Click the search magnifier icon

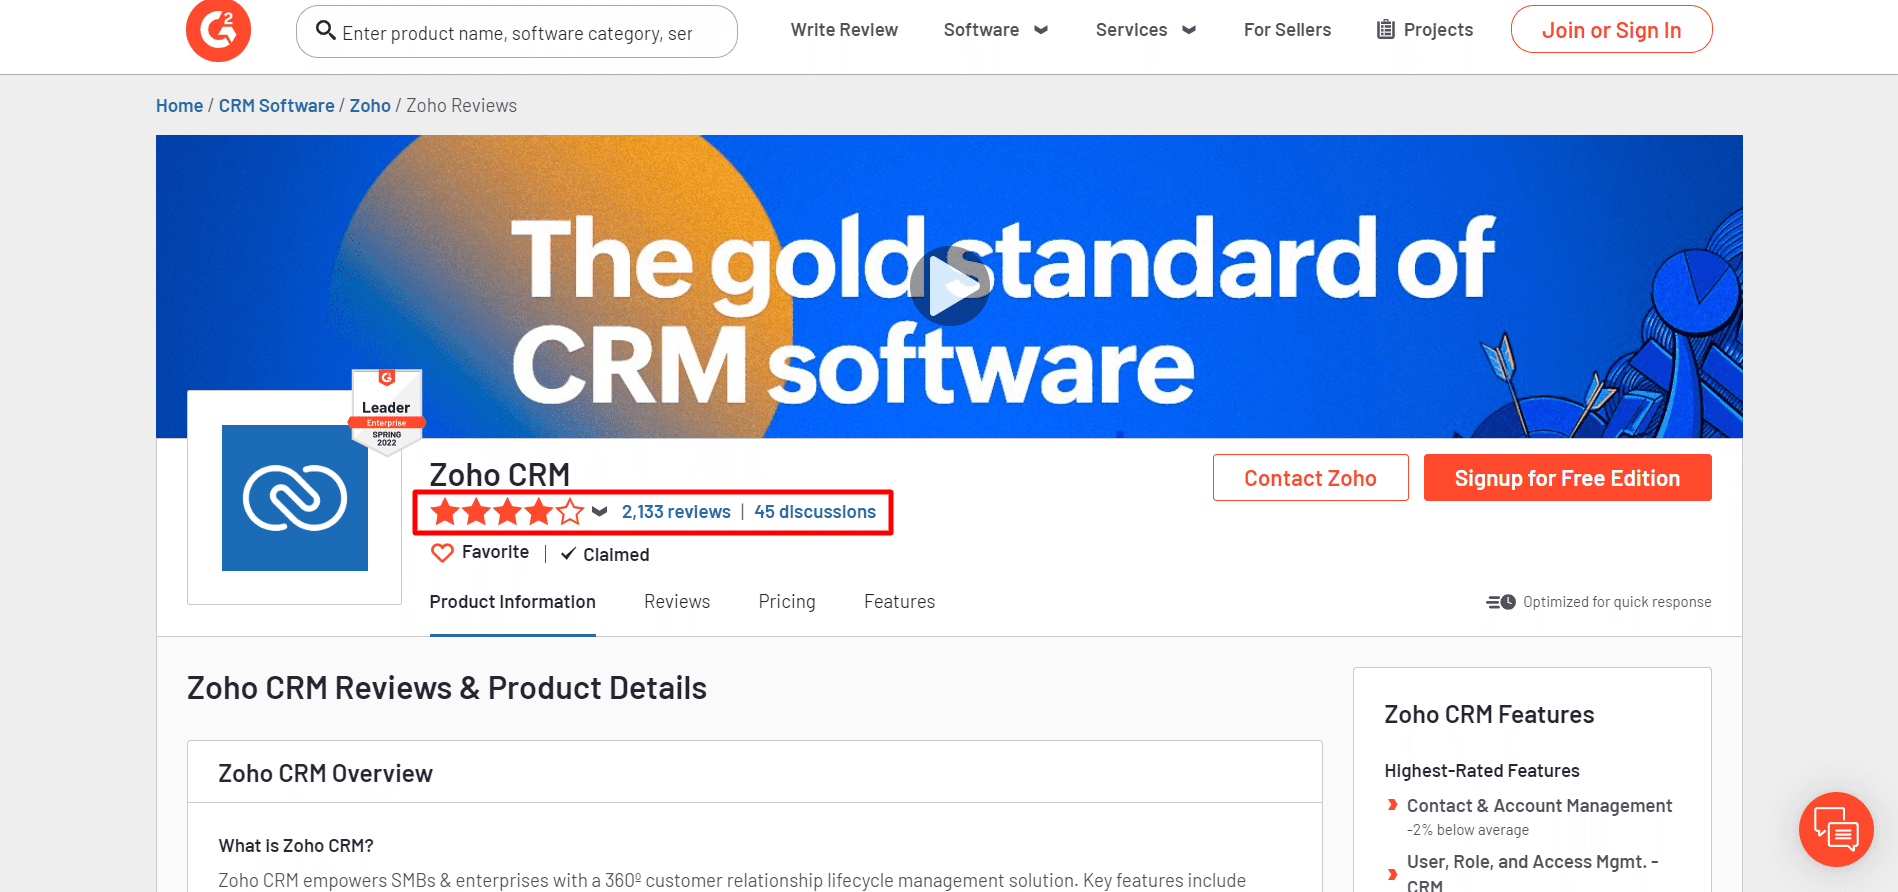(325, 30)
